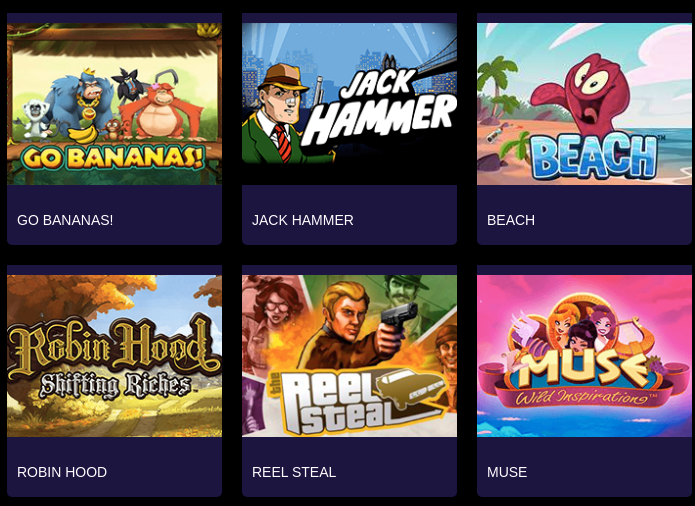Open the Robin Hood Shifting Riches thumbnail

114,356
